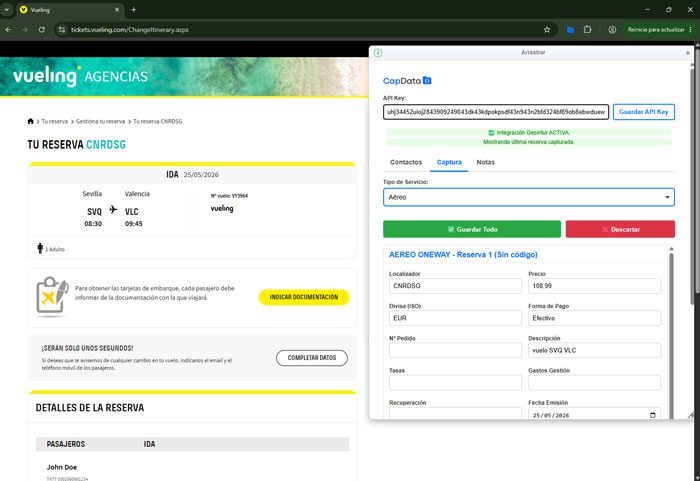This screenshot has width=700, height=481.
Task: Click Tu reserva CNRDSG breadcrumb
Action: pos(158,121)
